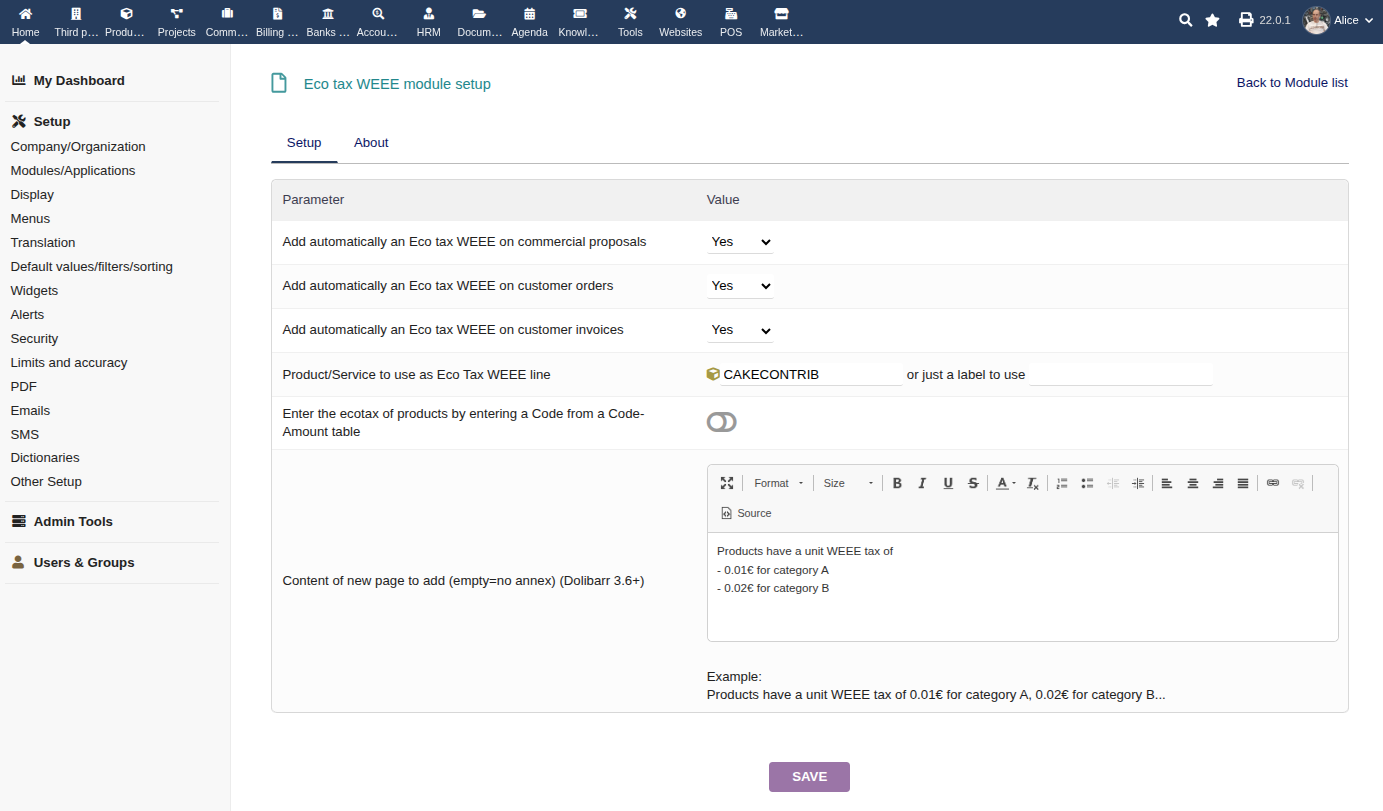Toggle Source view in the editor
Viewport: 1383px width, 811px height.
(746, 513)
